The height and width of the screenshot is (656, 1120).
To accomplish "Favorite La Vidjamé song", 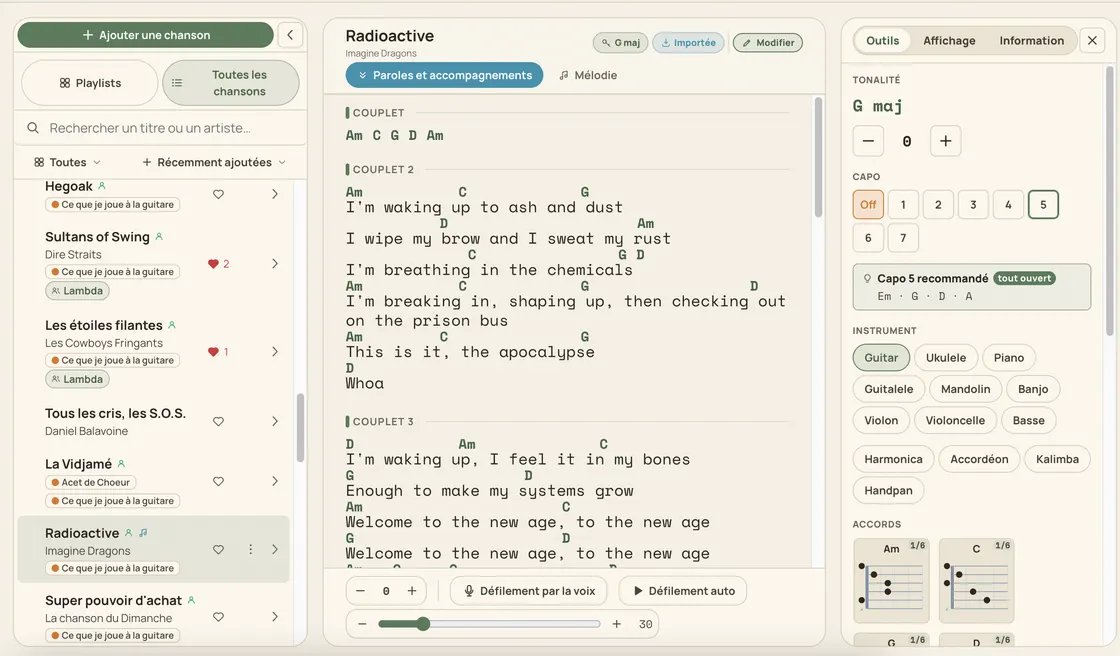I will click(219, 482).
